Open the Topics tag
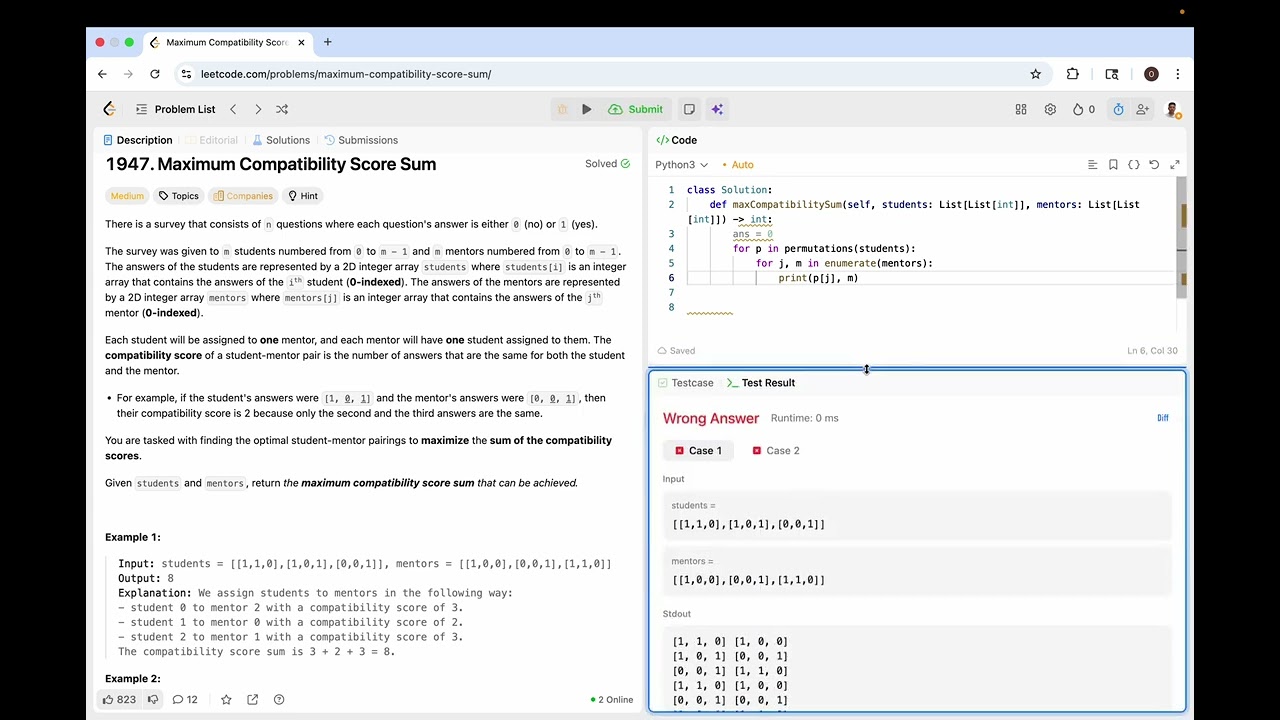This screenshot has height=720, width=1280. click(x=178, y=196)
